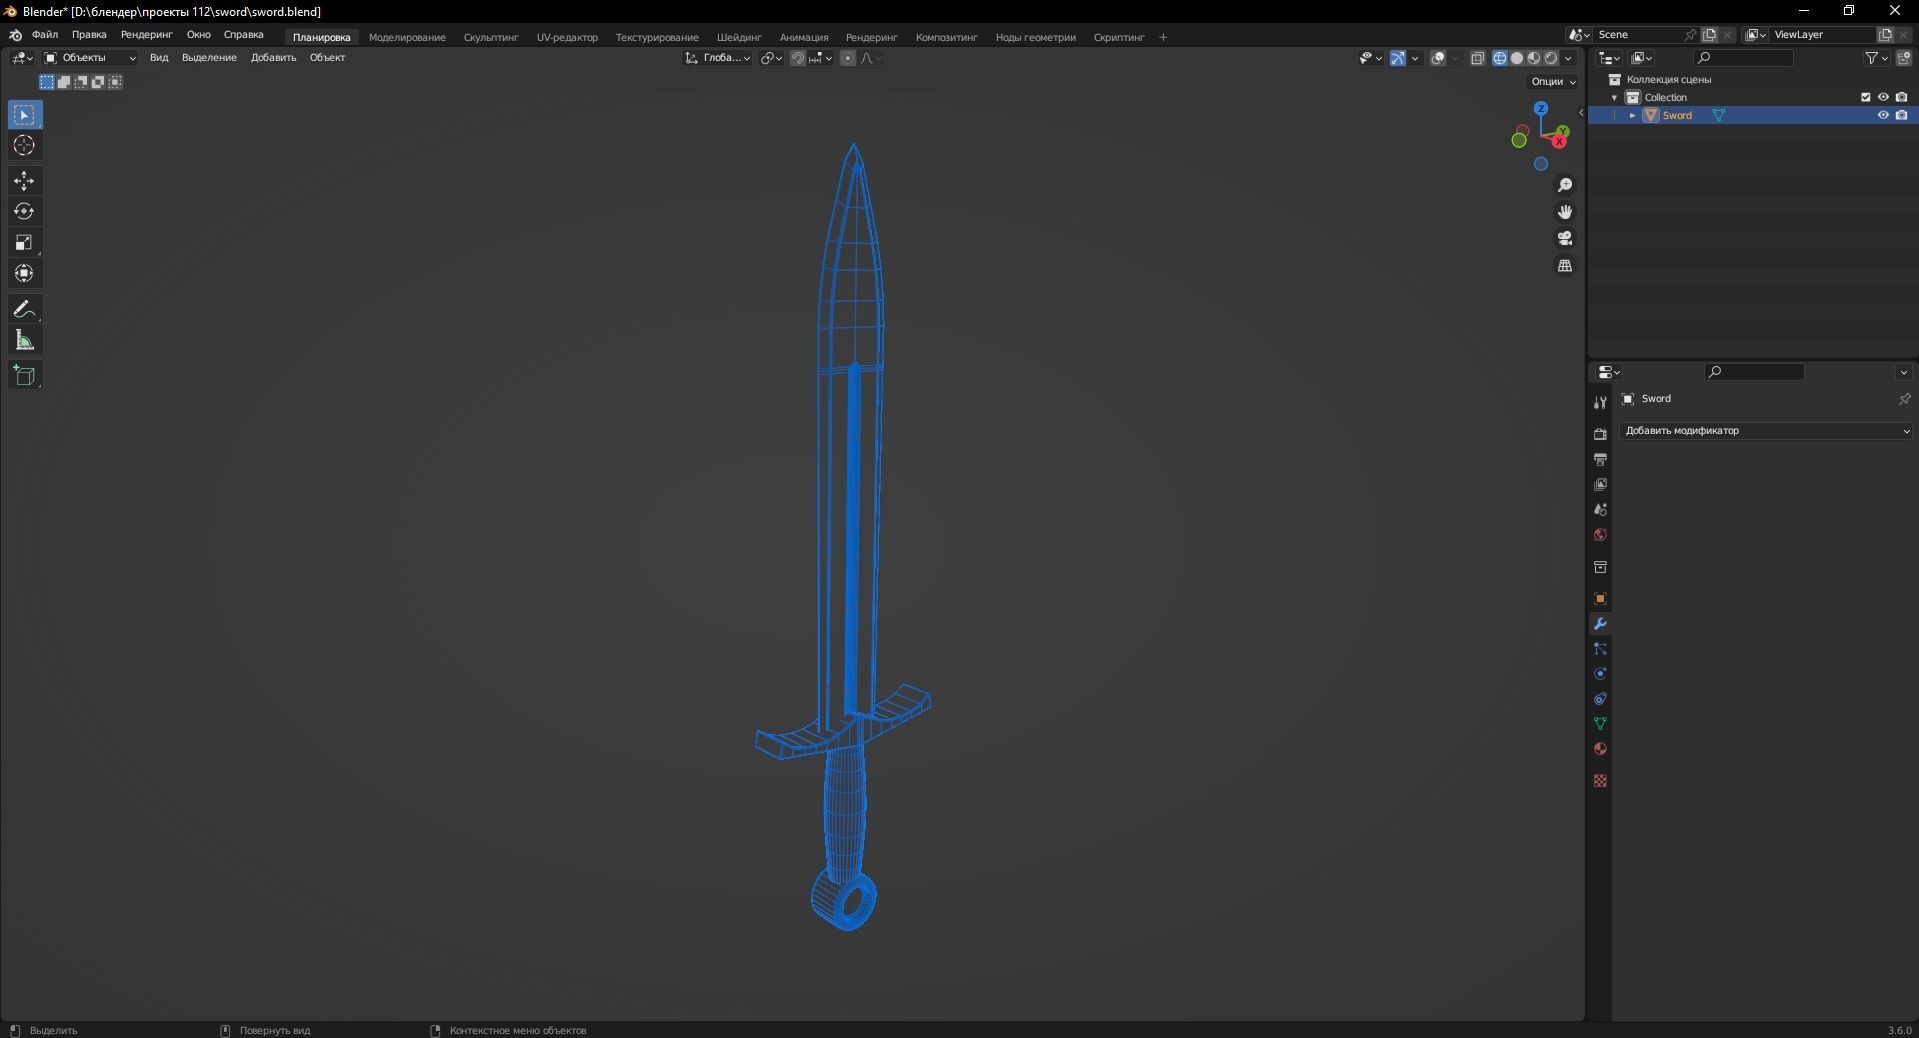
Task: Open the Файл menu
Action: click(x=45, y=35)
